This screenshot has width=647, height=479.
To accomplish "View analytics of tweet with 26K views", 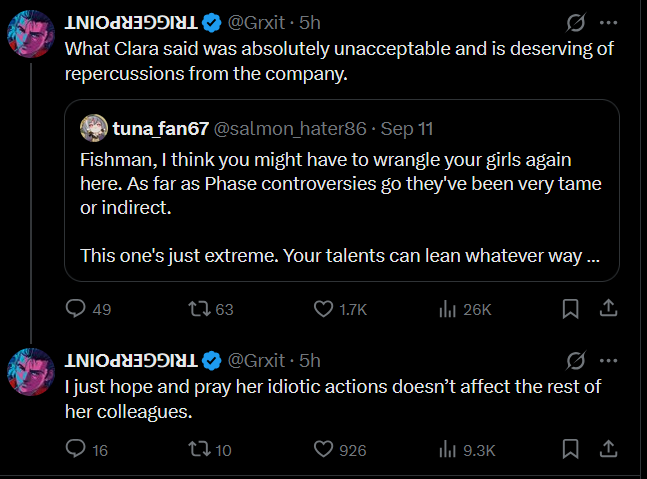I will (x=448, y=310).
